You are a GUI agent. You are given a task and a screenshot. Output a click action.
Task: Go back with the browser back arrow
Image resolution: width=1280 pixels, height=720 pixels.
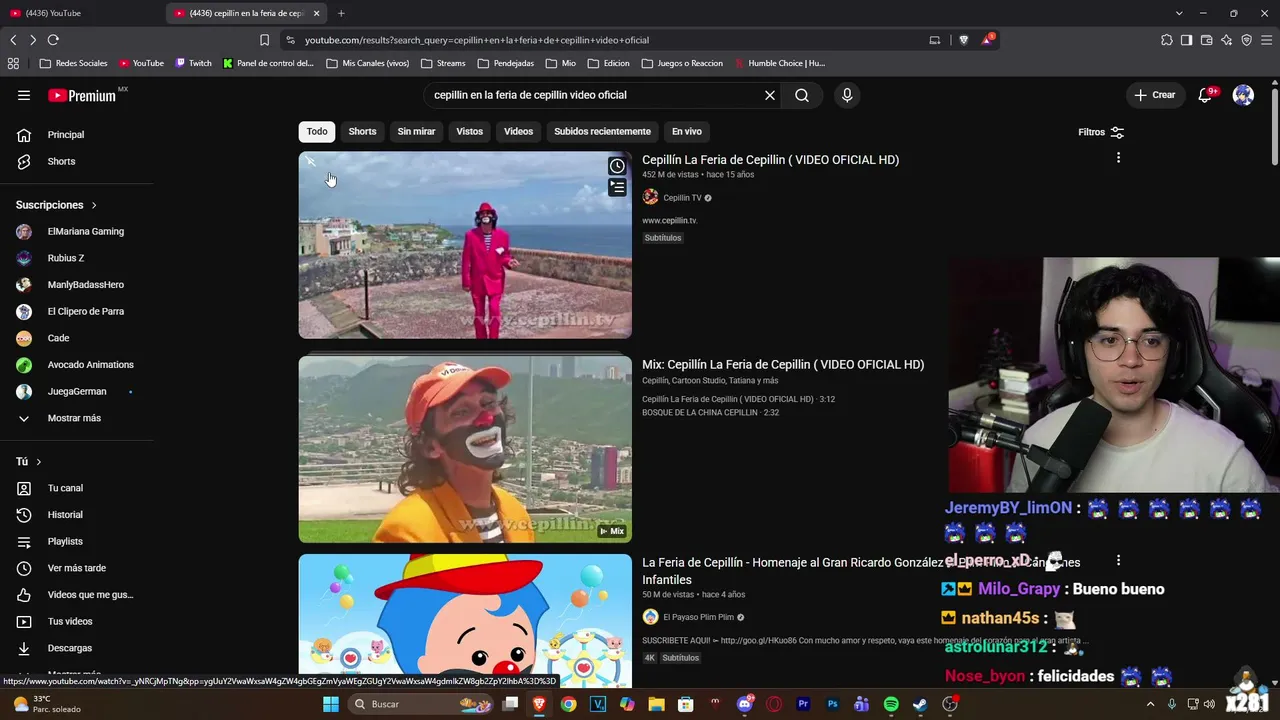pos(13,40)
